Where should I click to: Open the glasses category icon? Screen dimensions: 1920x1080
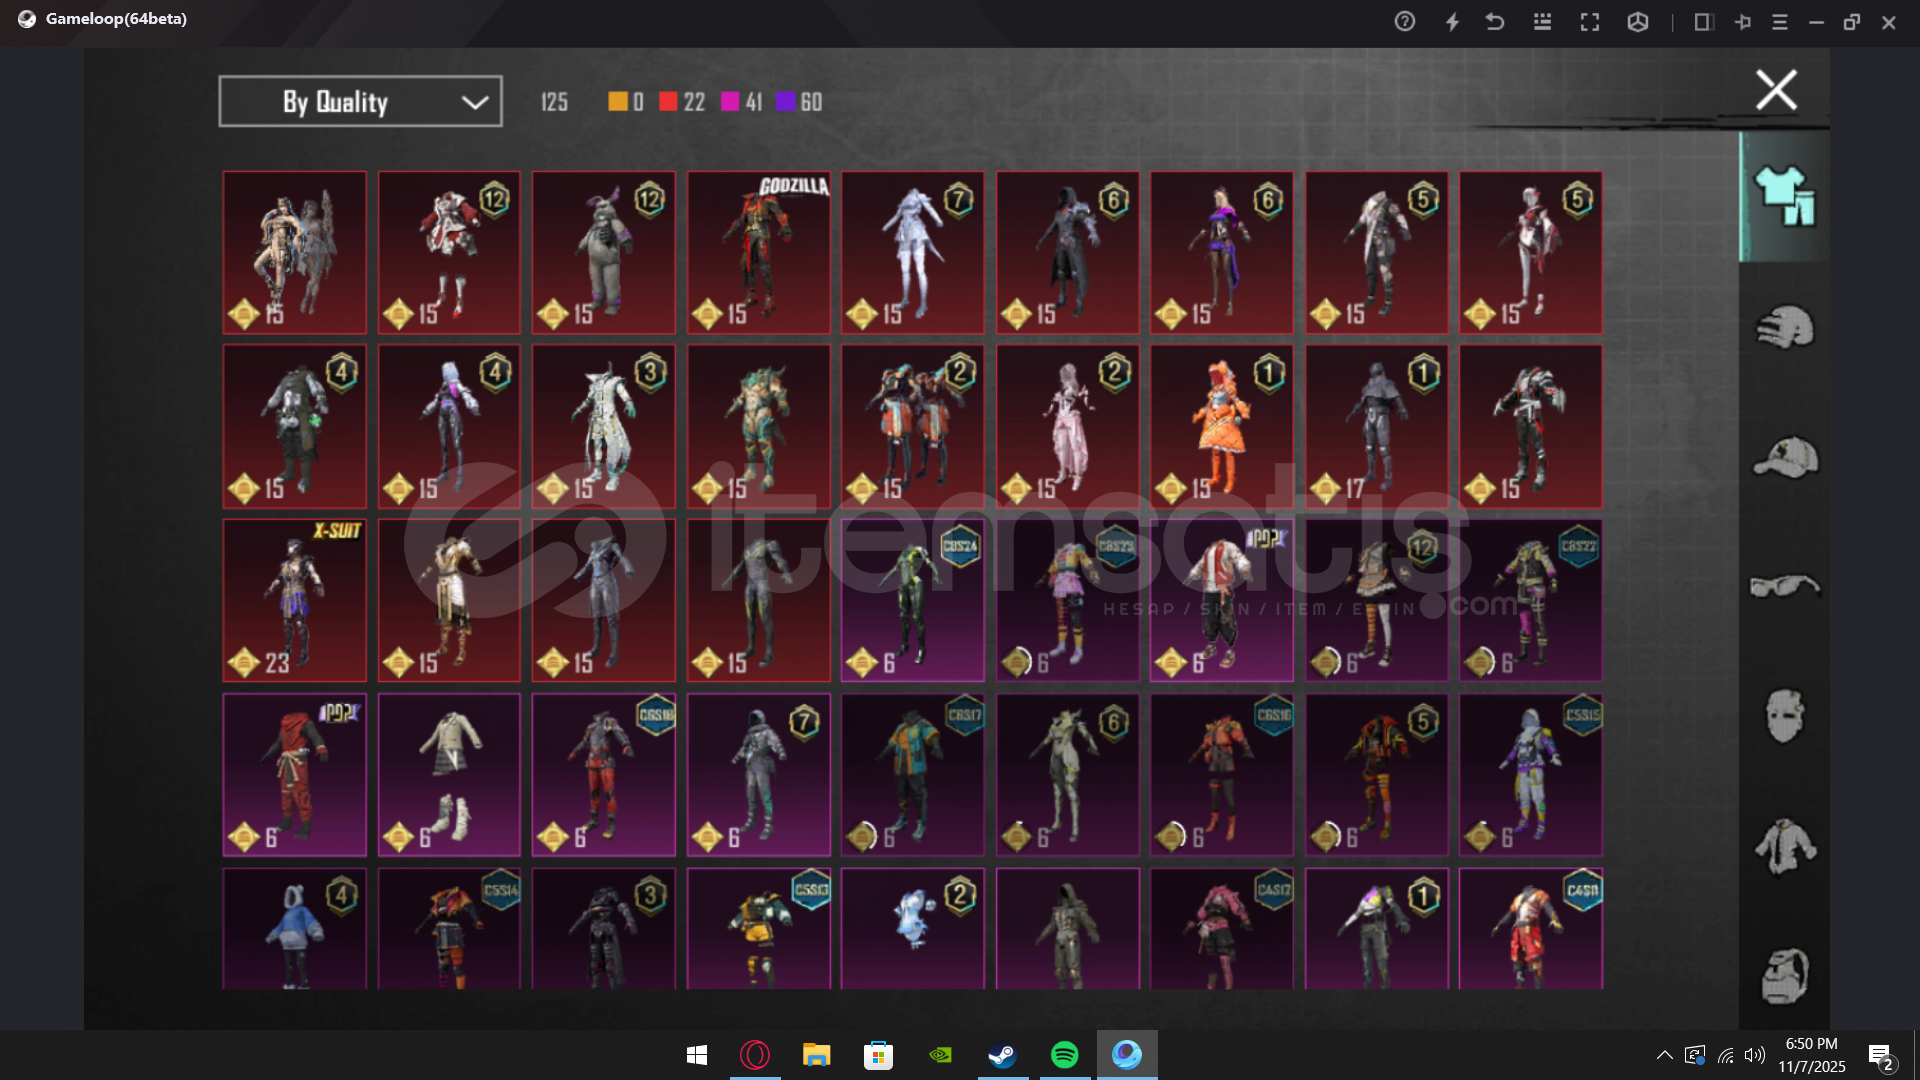click(x=1785, y=586)
